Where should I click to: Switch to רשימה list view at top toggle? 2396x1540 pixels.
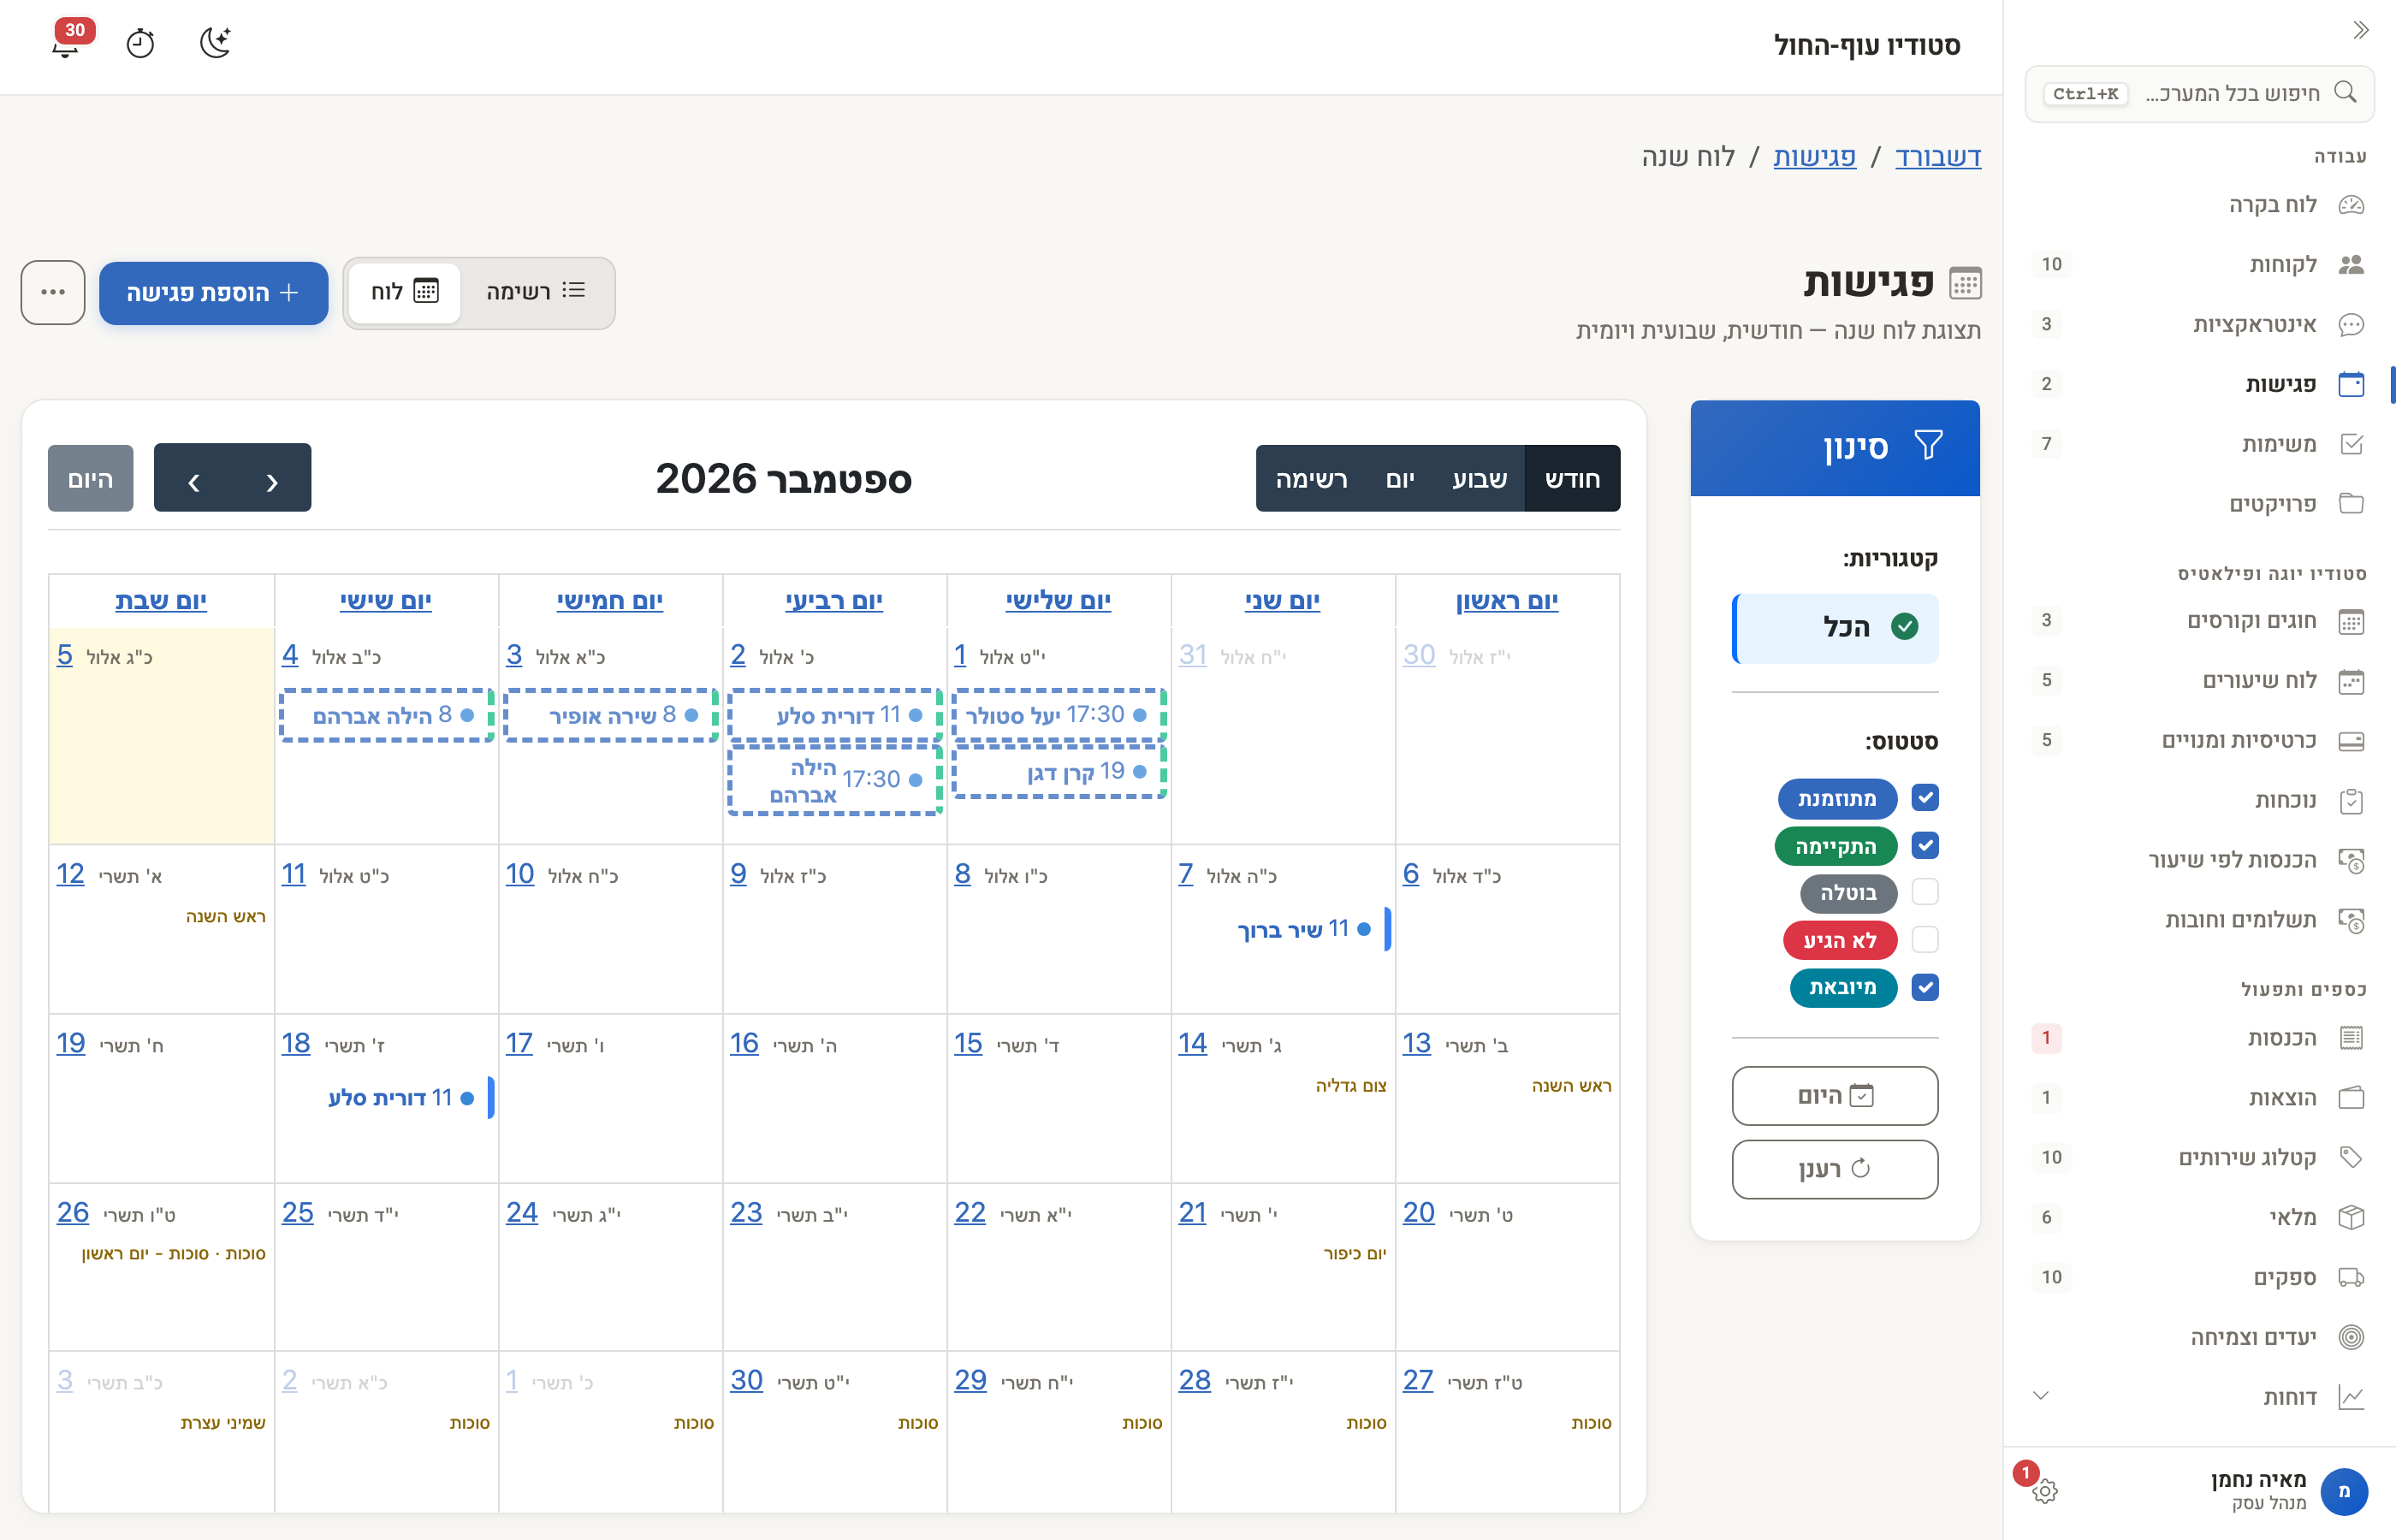click(x=536, y=292)
